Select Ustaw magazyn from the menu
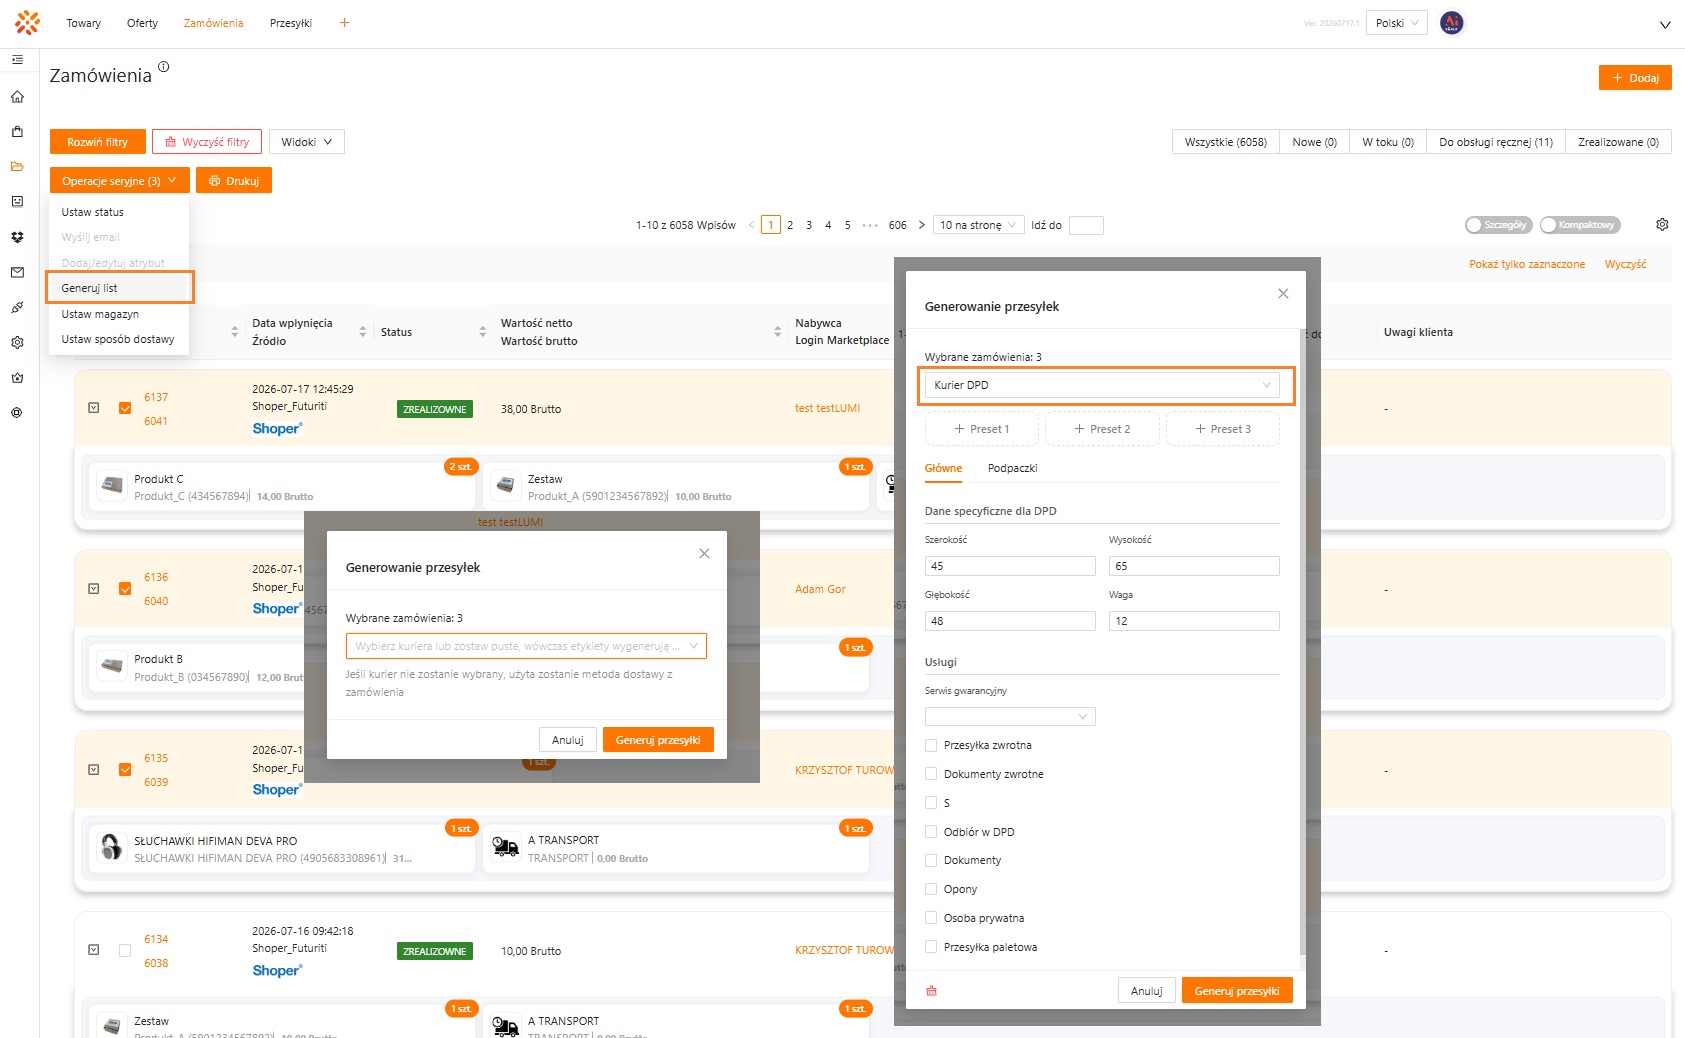Image resolution: width=1685 pixels, height=1038 pixels. point(100,314)
